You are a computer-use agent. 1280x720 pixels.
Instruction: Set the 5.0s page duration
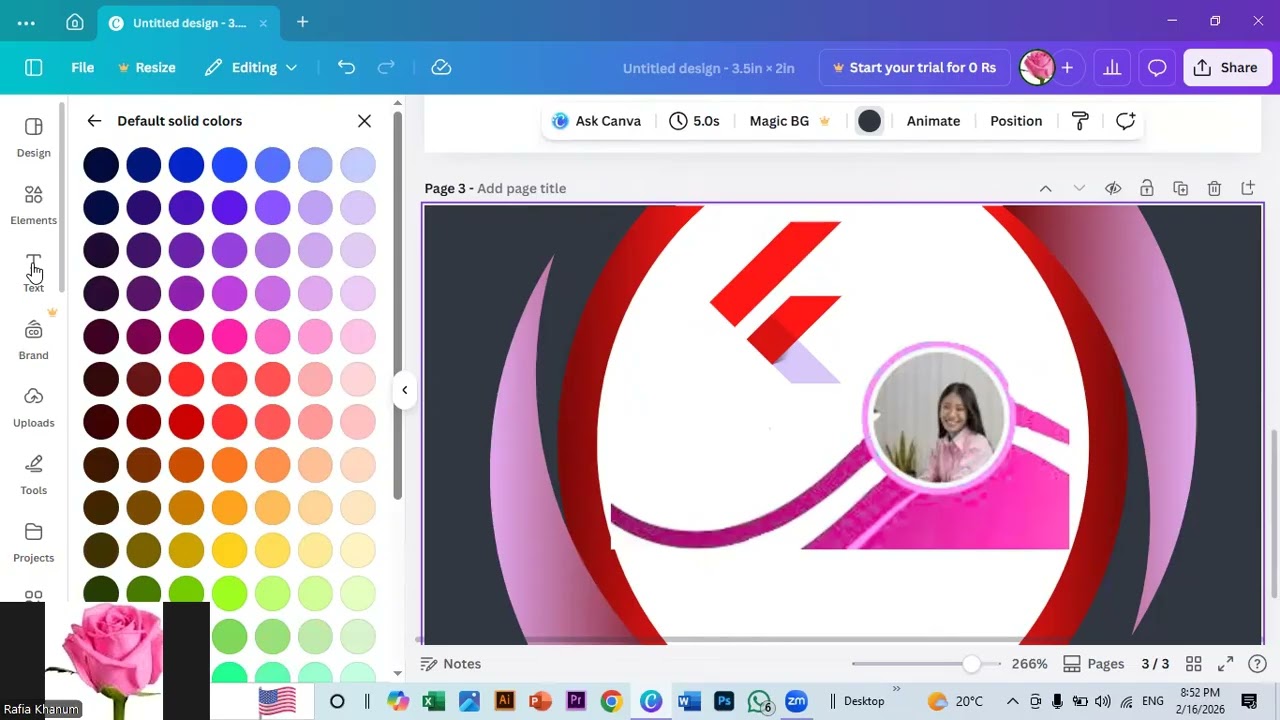695,121
